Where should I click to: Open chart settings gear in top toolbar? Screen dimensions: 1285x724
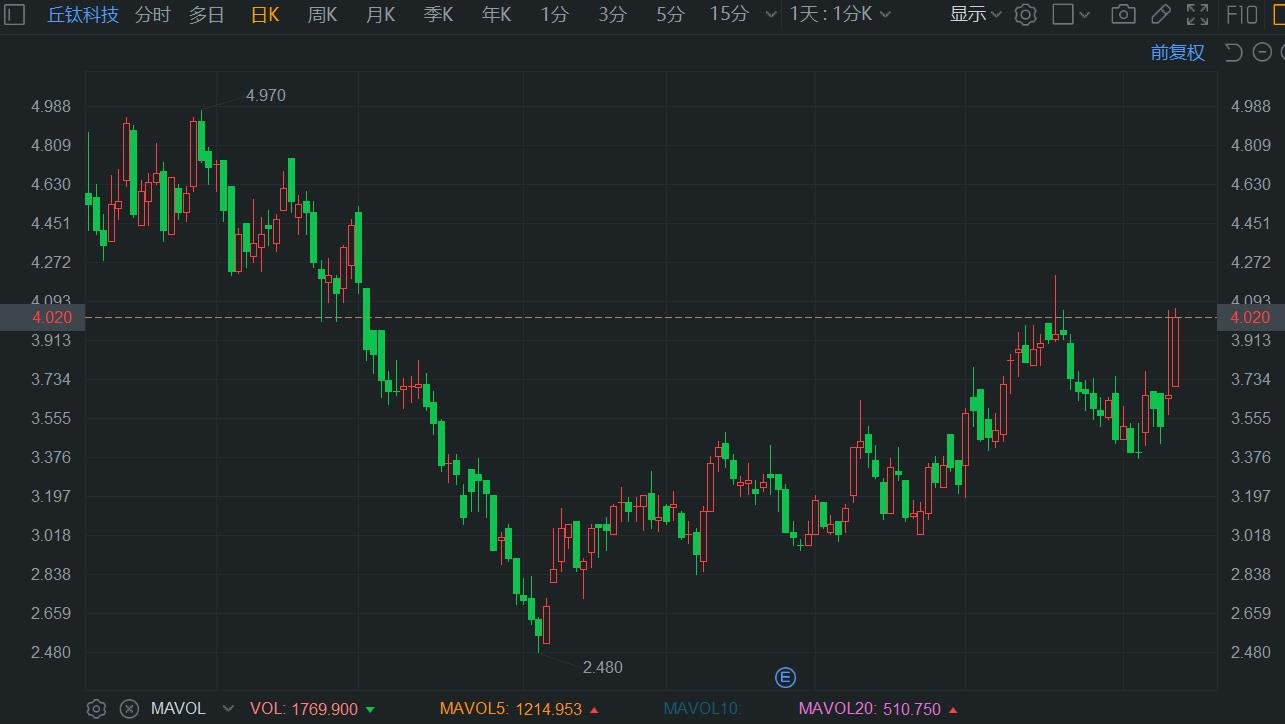1025,14
